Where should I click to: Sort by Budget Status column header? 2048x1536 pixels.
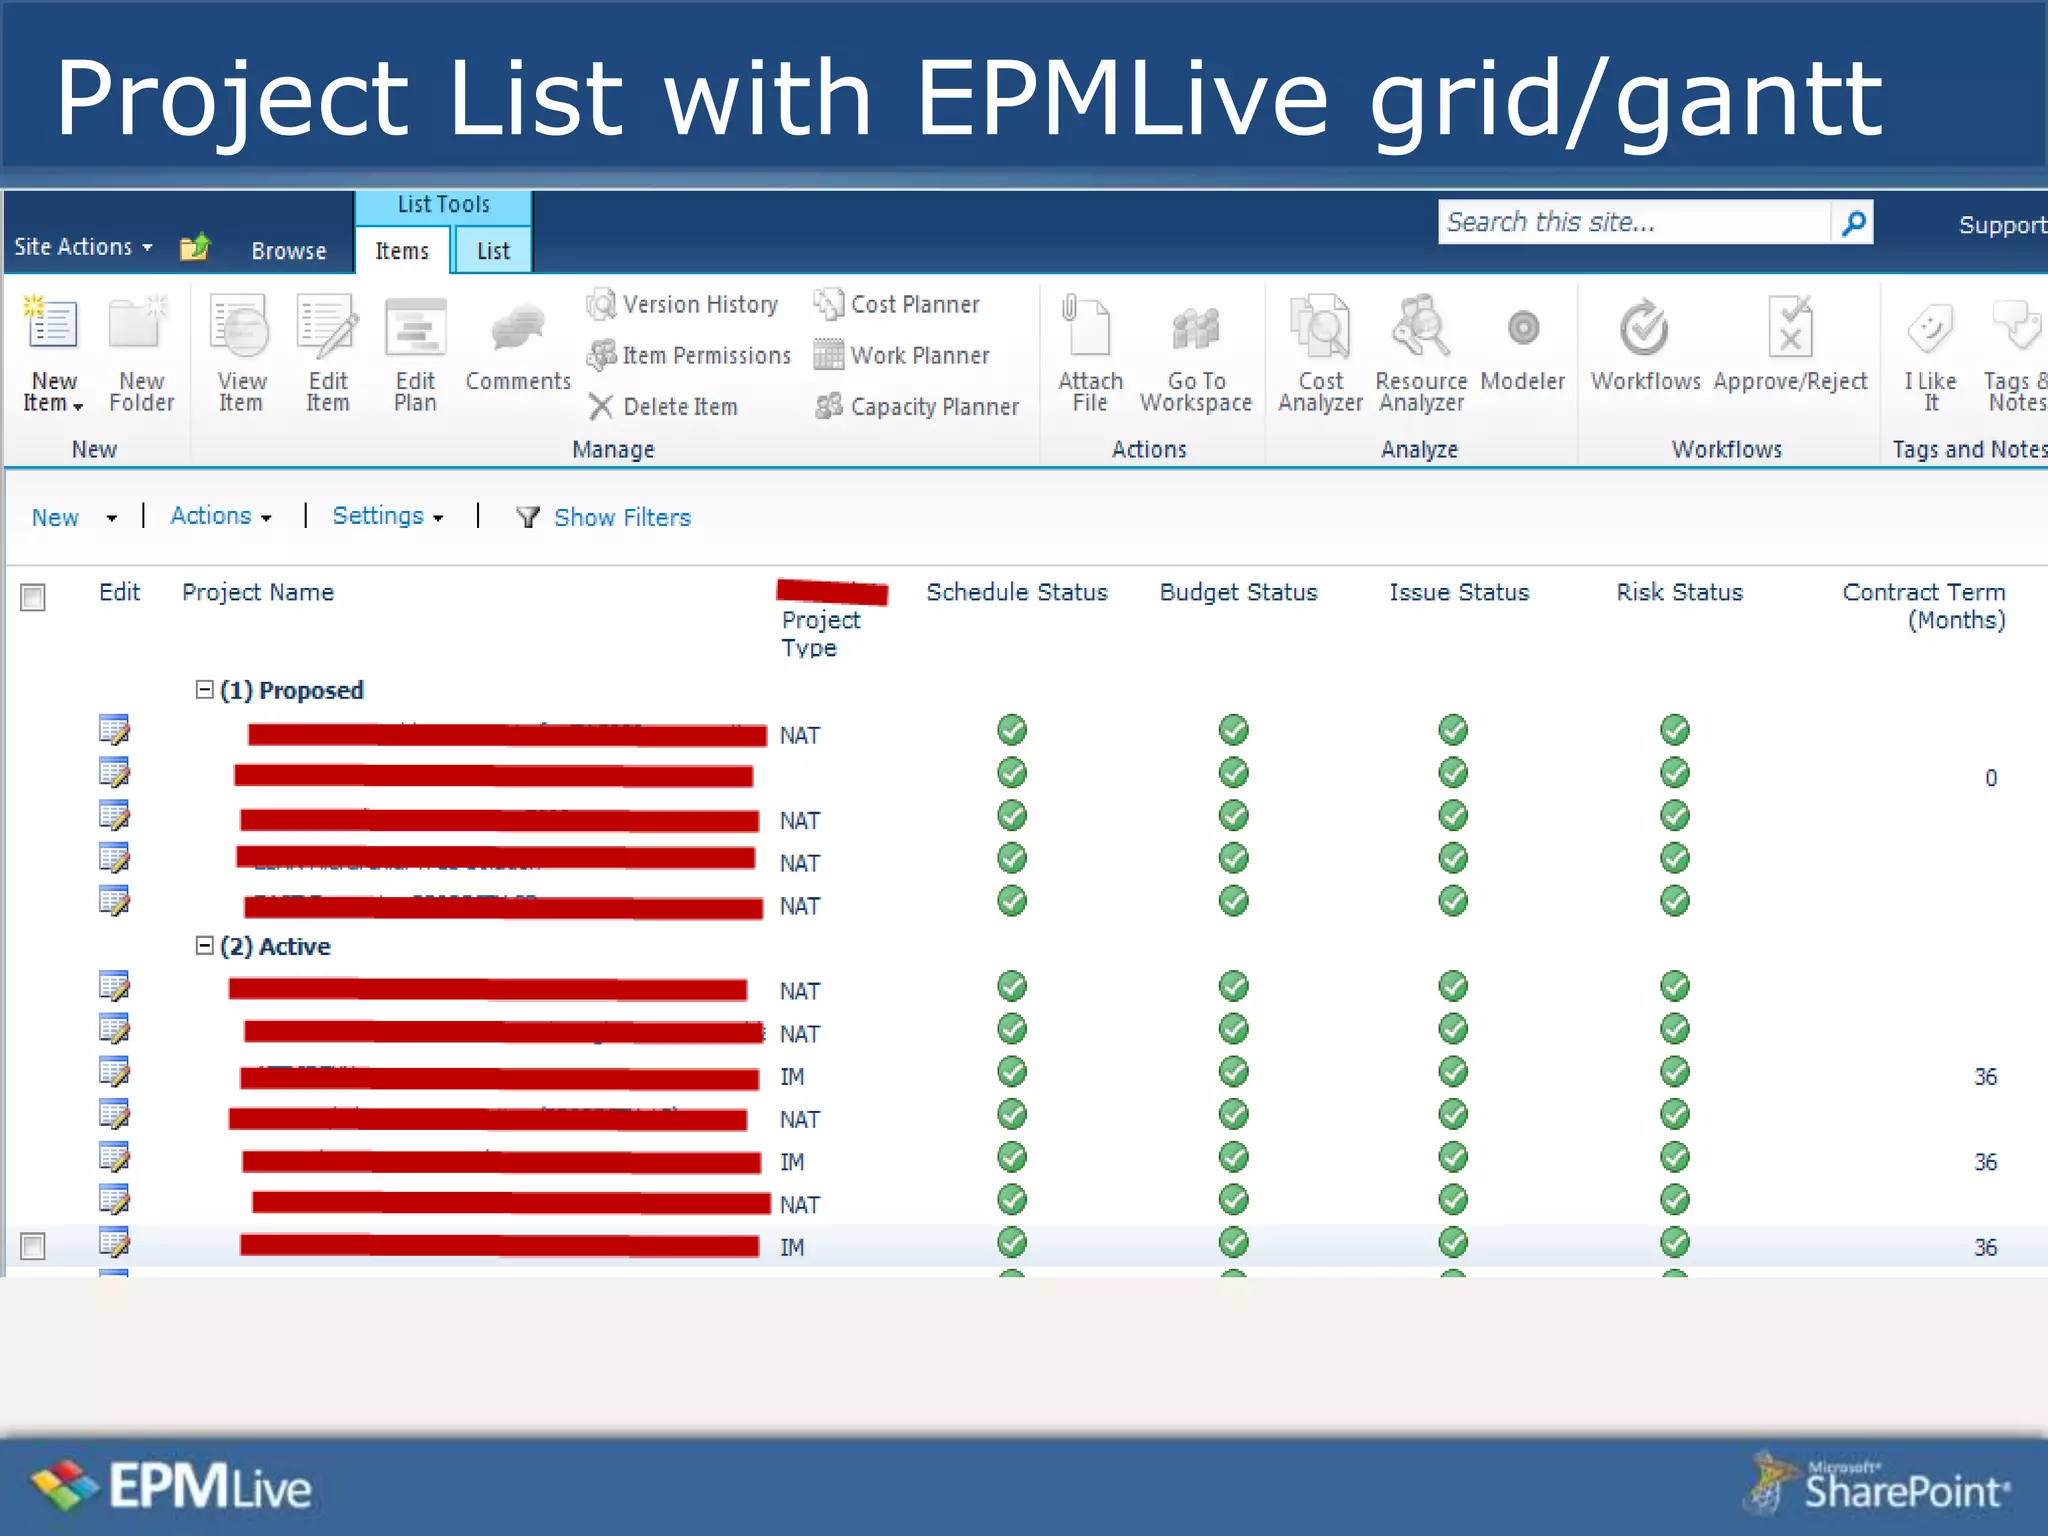coord(1238,592)
